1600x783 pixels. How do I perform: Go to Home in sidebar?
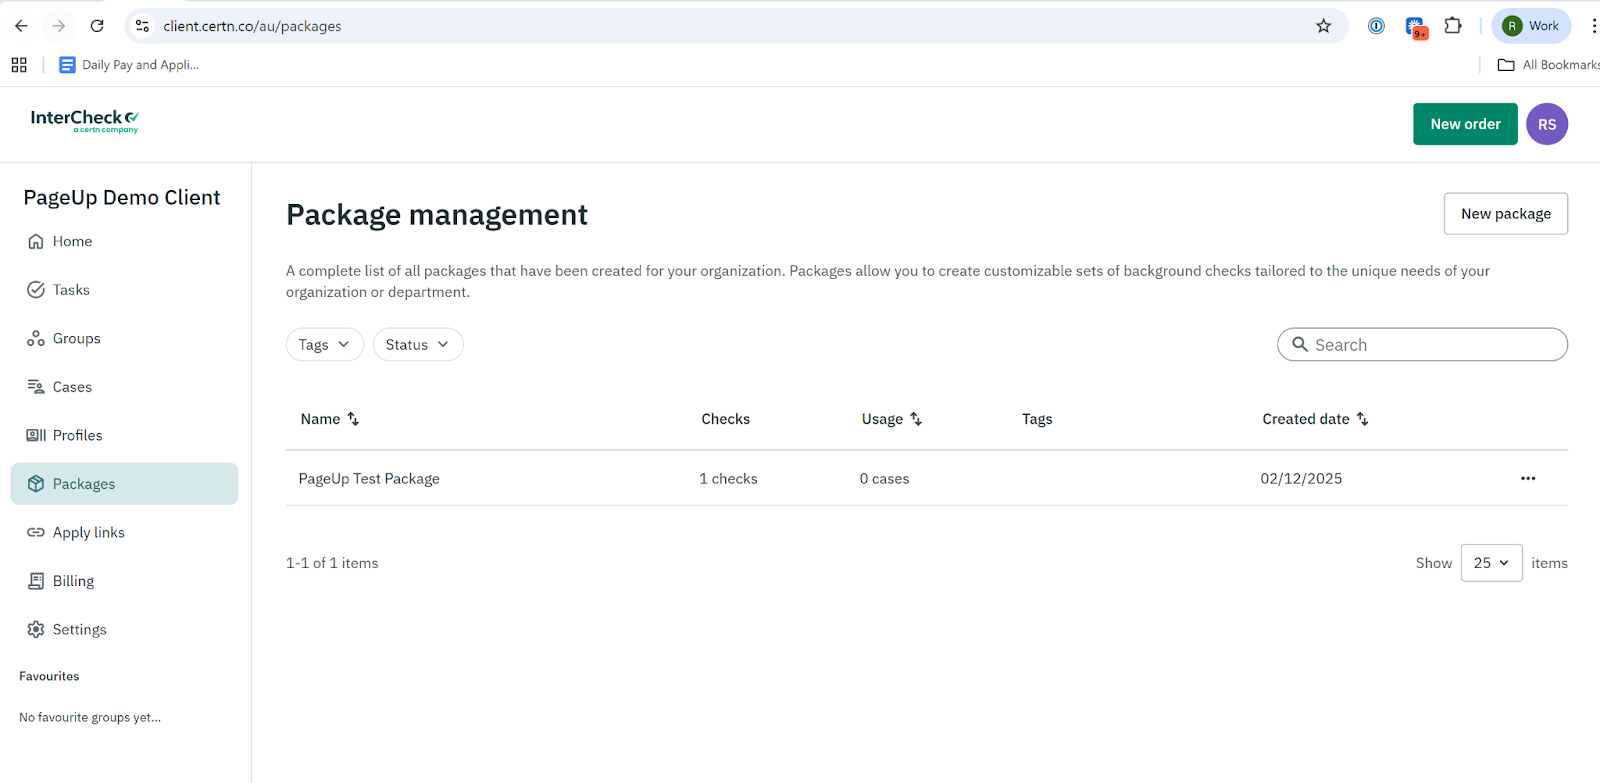pos(72,241)
